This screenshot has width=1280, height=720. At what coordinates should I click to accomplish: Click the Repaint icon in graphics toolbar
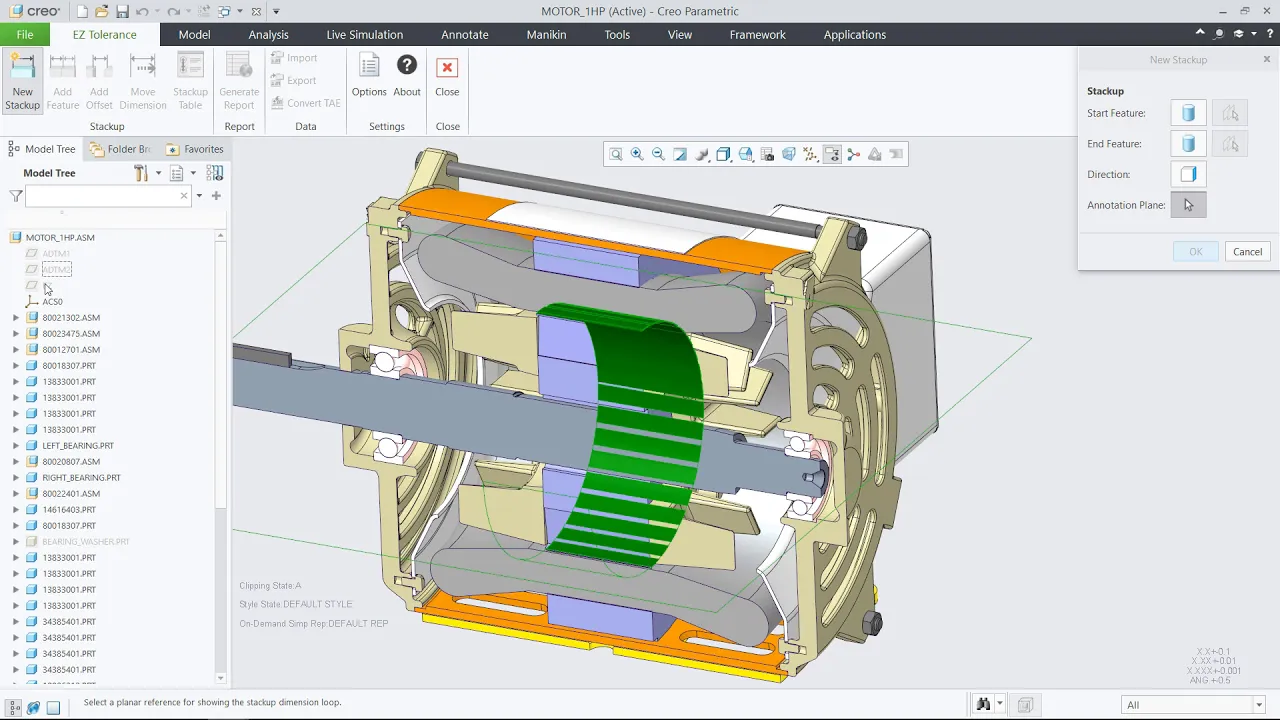coord(680,154)
